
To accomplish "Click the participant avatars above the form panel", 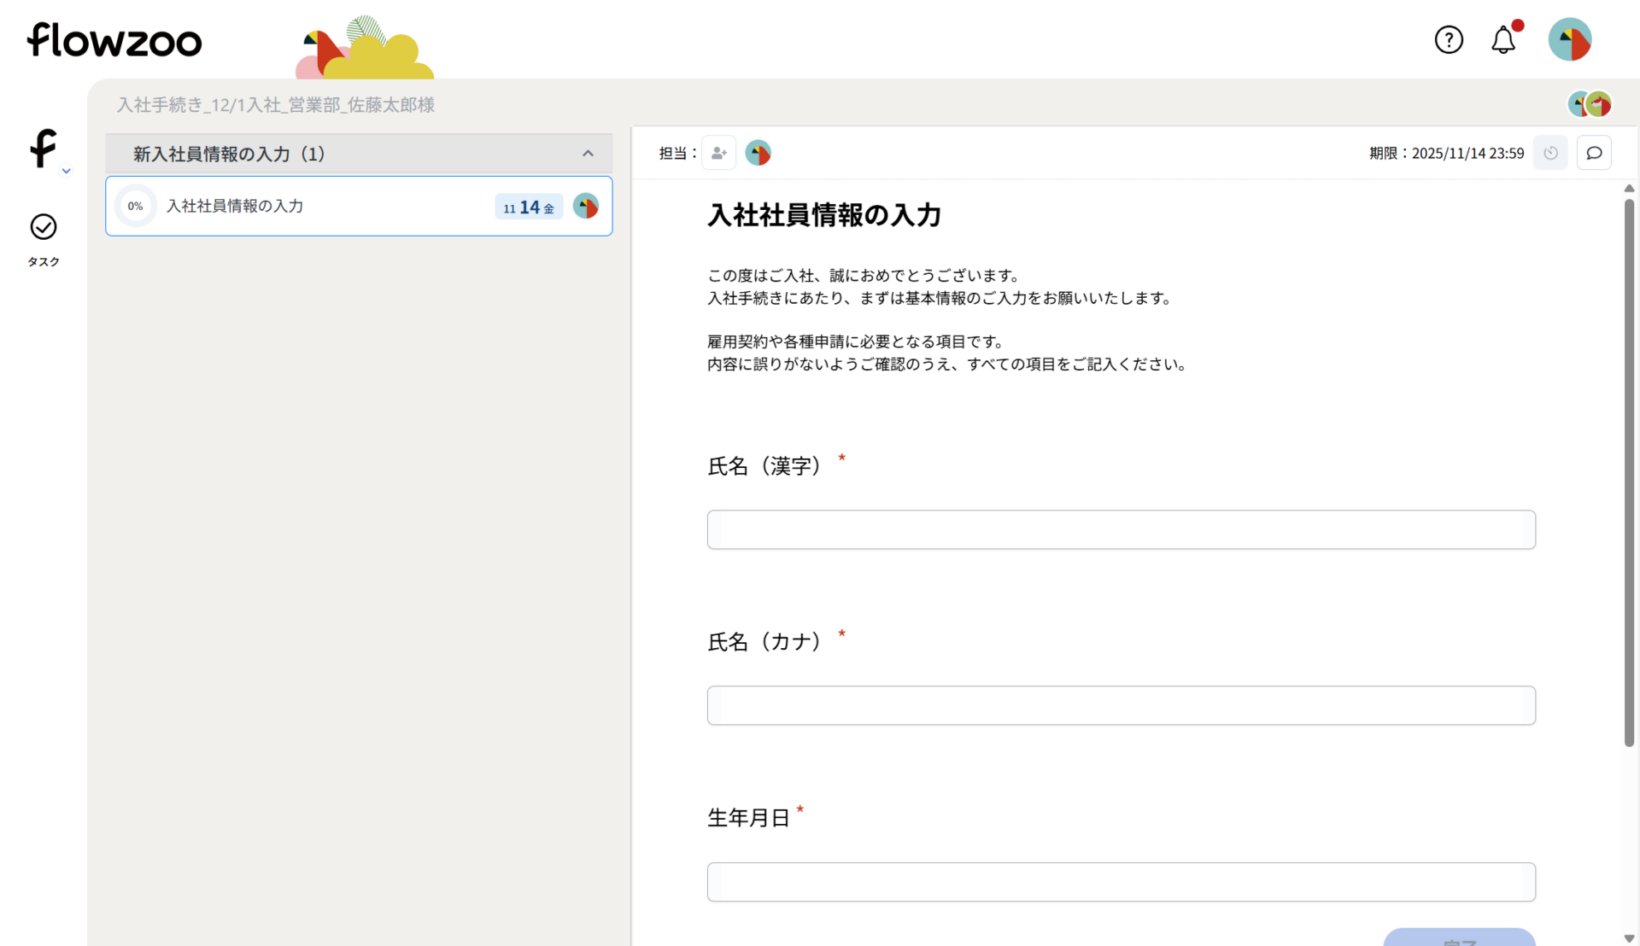I will coord(1589,104).
